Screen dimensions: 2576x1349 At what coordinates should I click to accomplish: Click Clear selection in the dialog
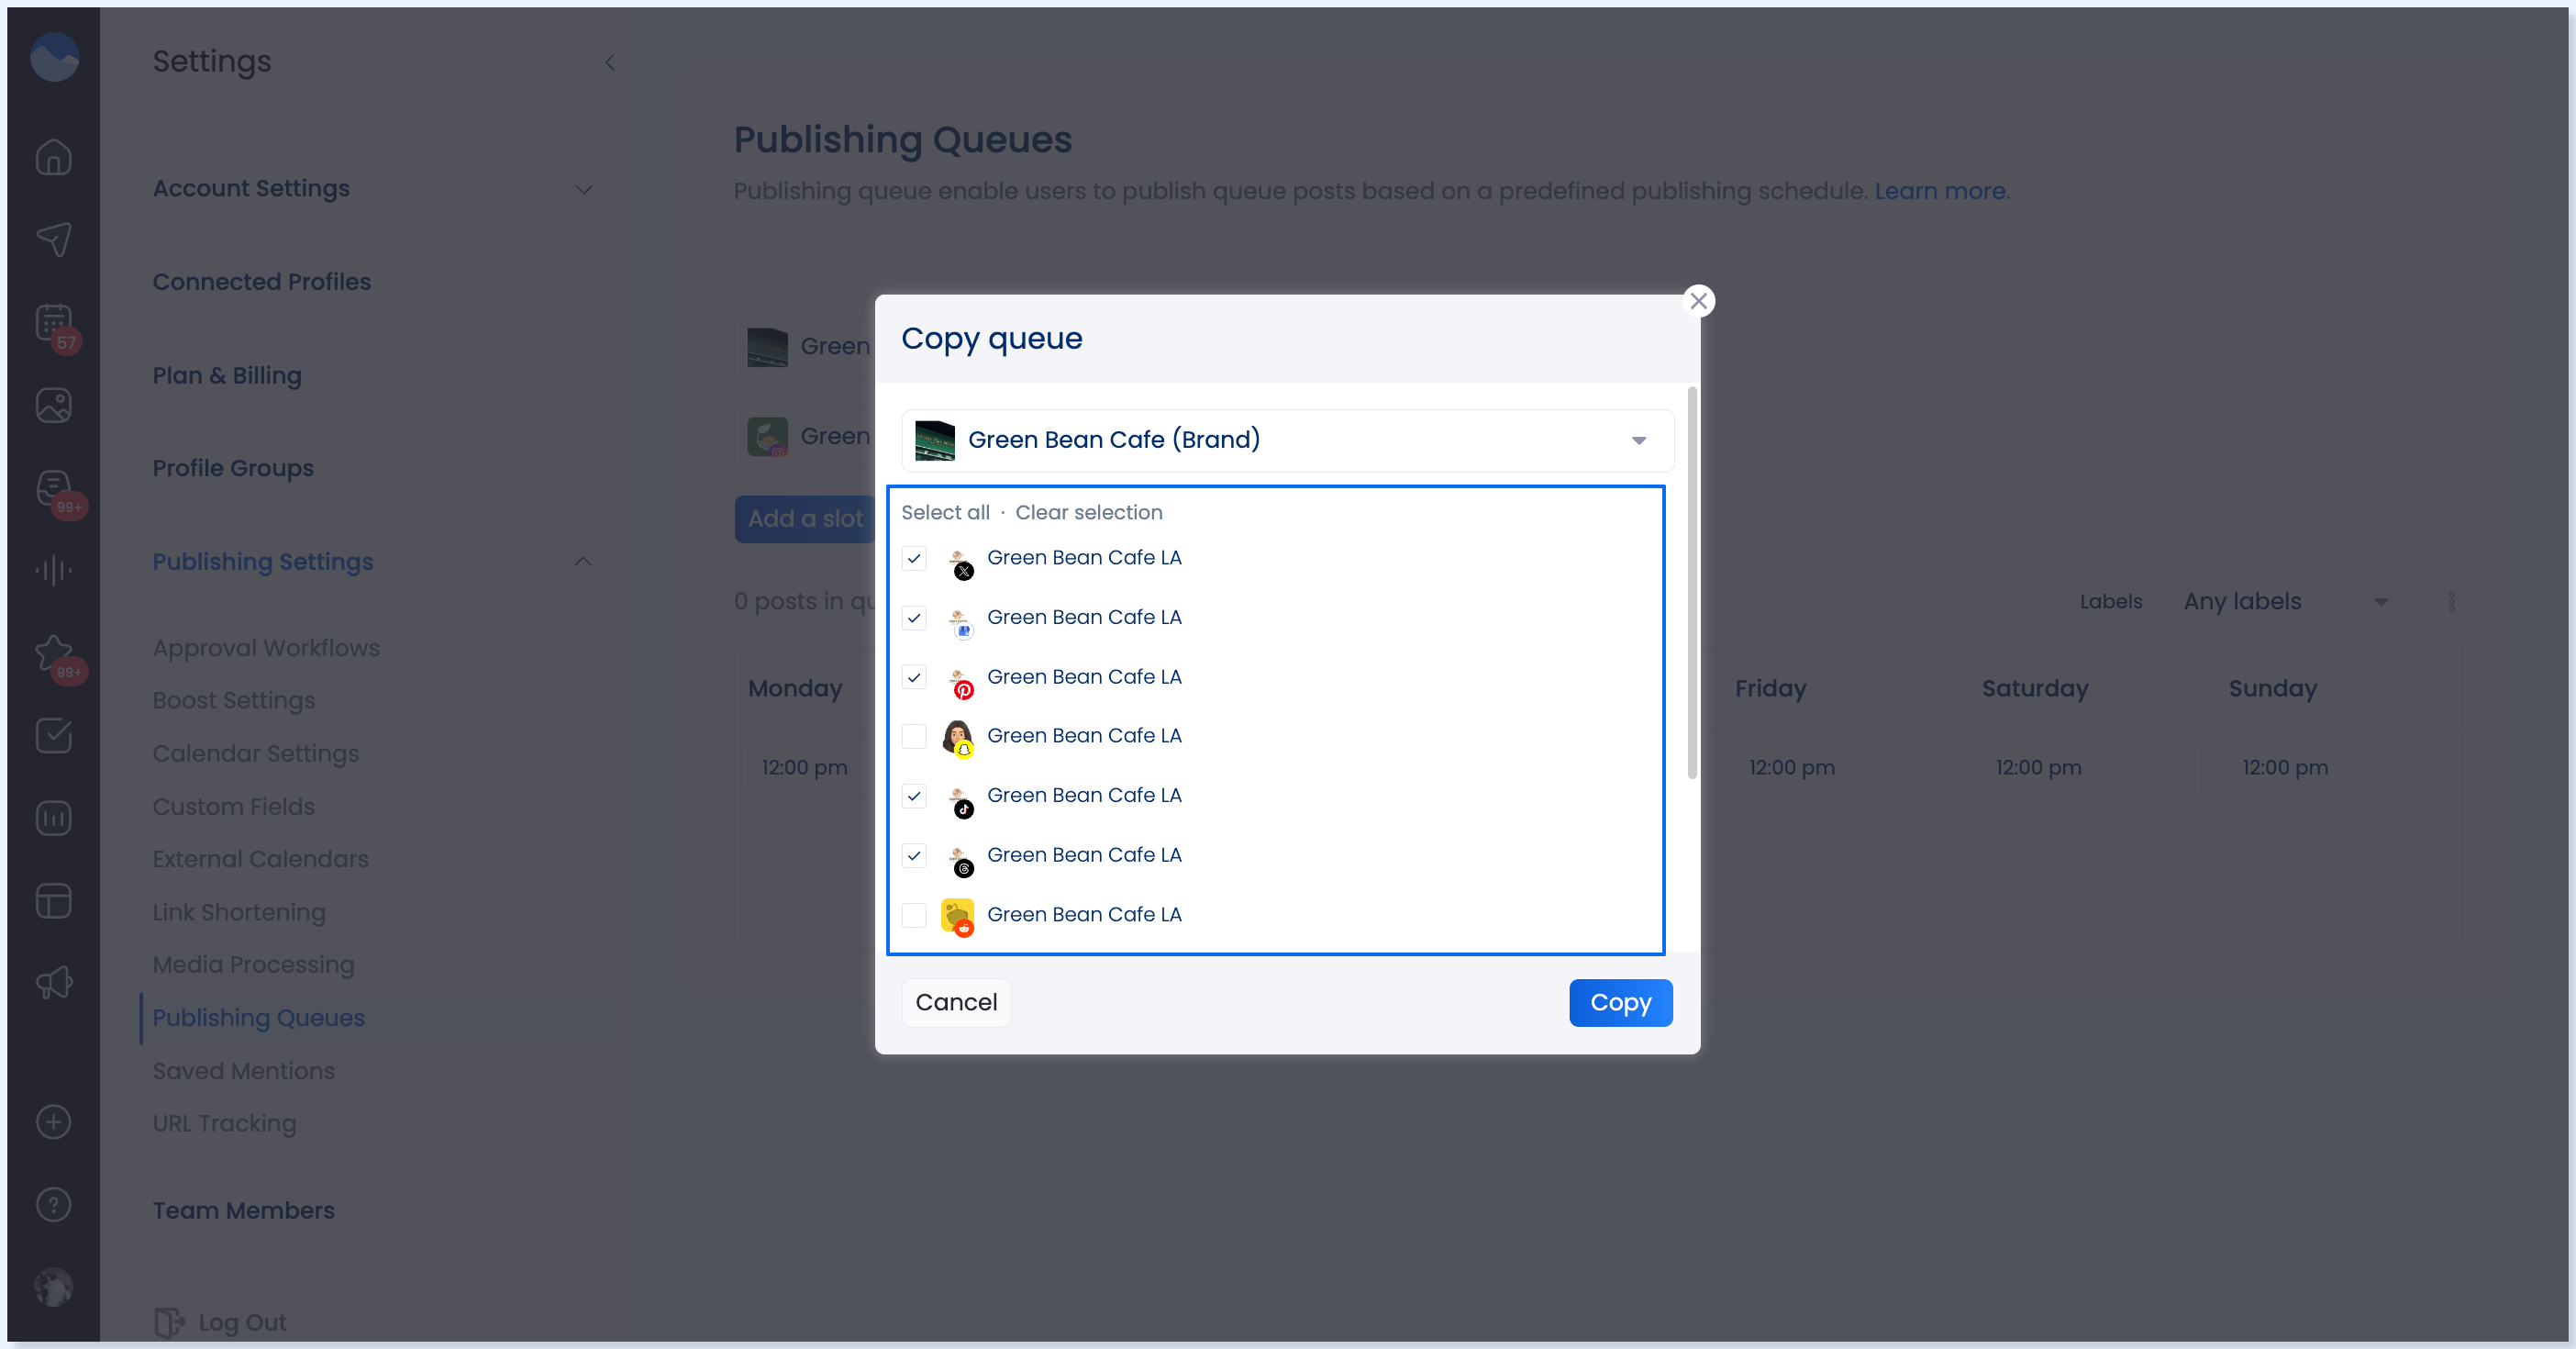(1089, 512)
